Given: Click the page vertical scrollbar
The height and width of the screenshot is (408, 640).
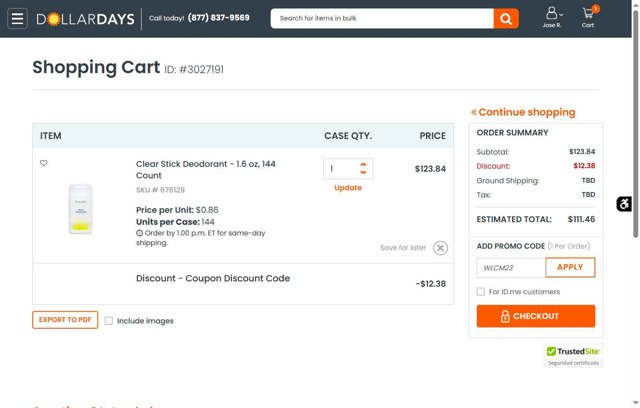Looking at the screenshot, I should tap(636, 122).
